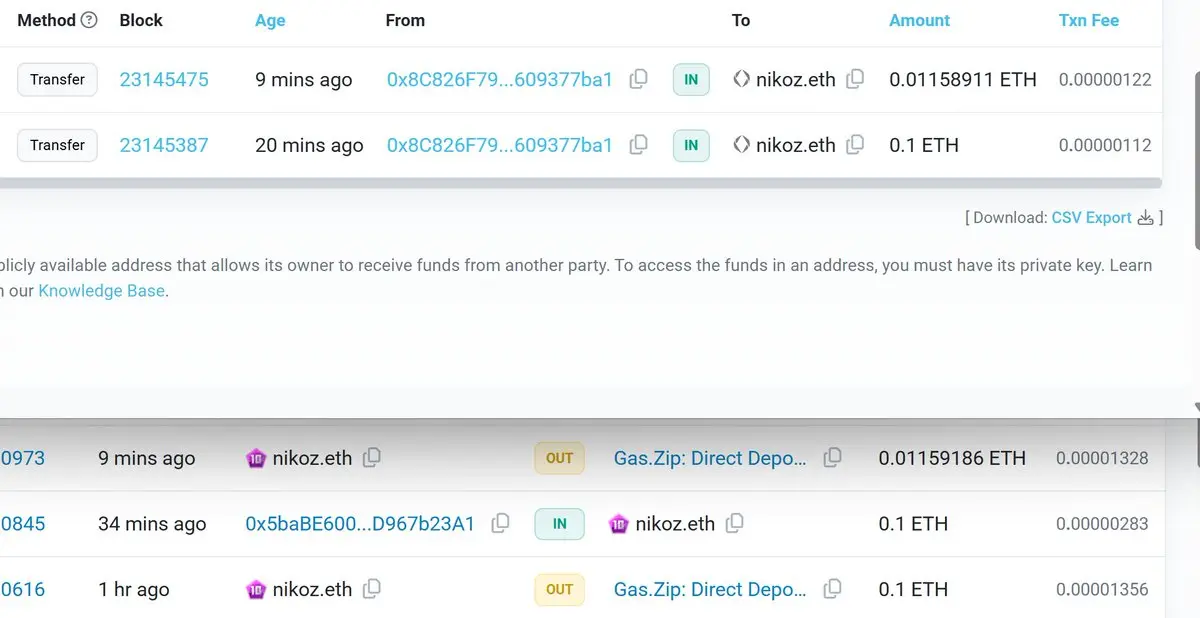Open block 23145387 link

(x=164, y=145)
